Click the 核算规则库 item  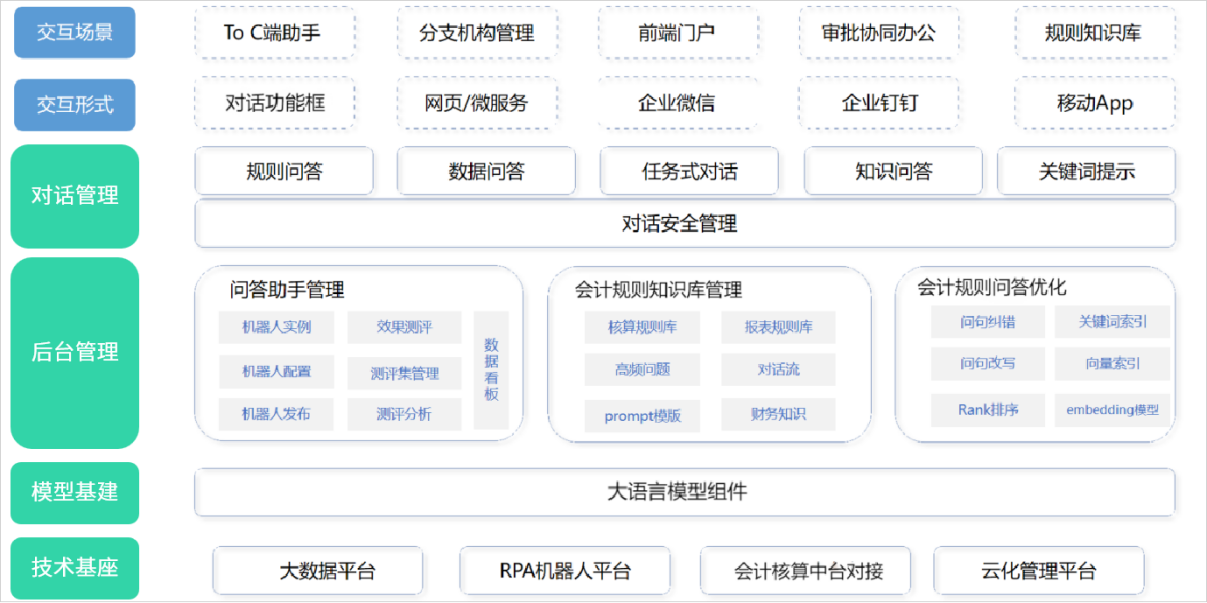642,327
